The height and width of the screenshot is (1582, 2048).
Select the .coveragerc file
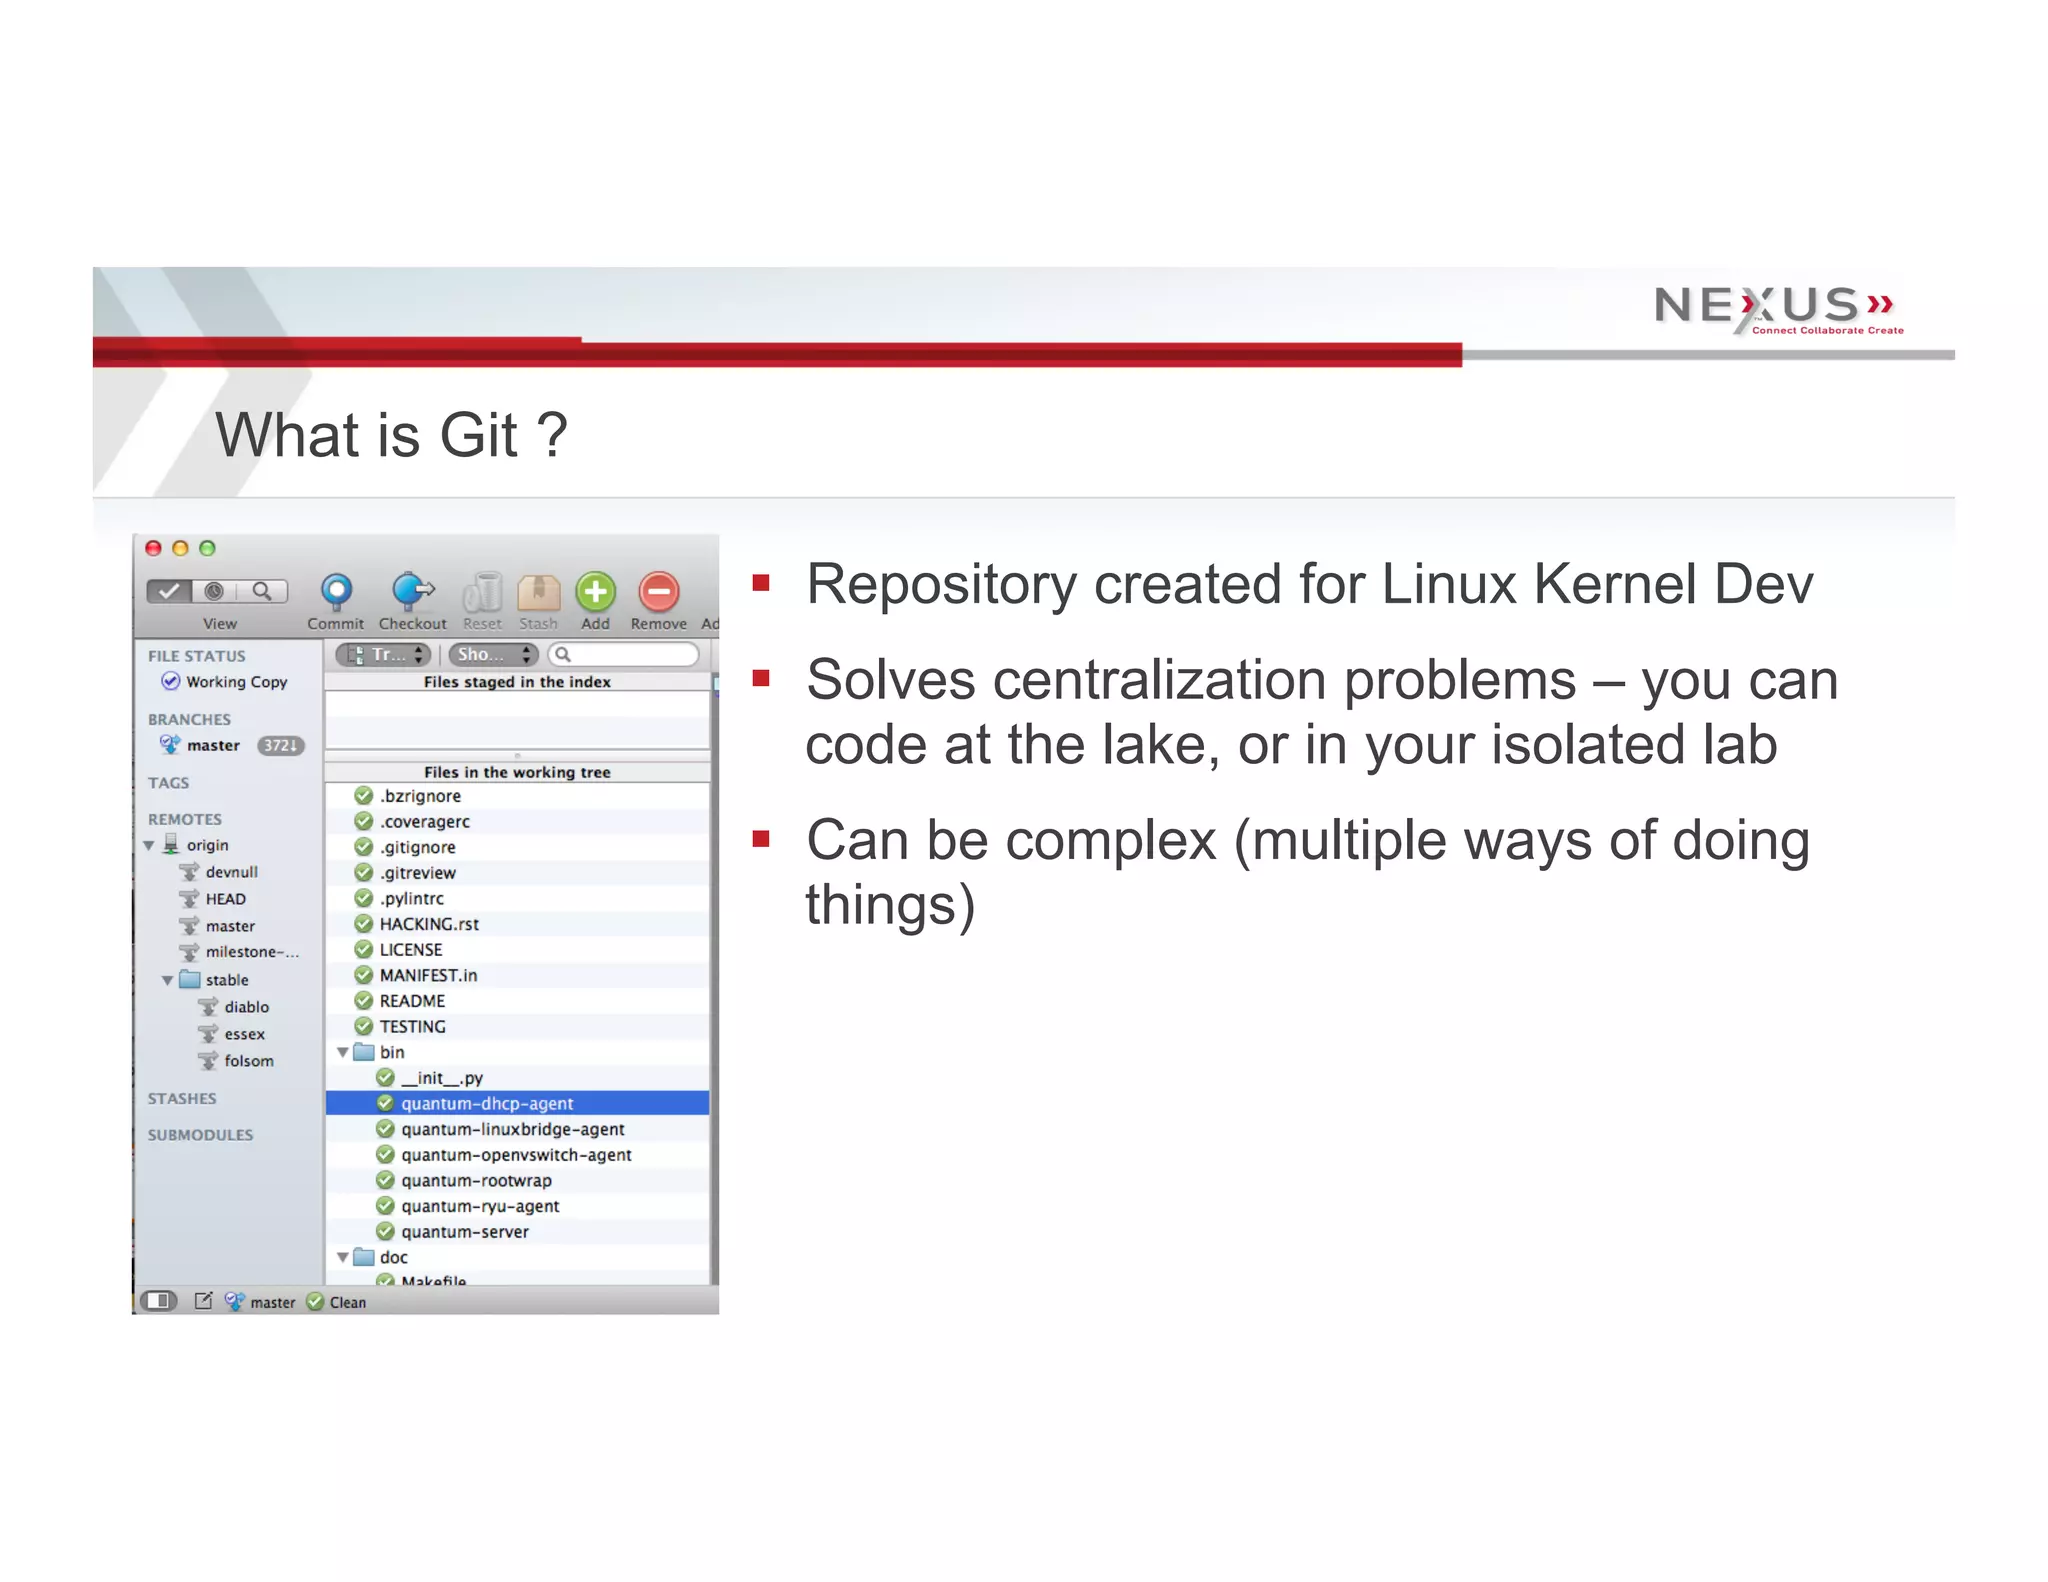click(517, 822)
